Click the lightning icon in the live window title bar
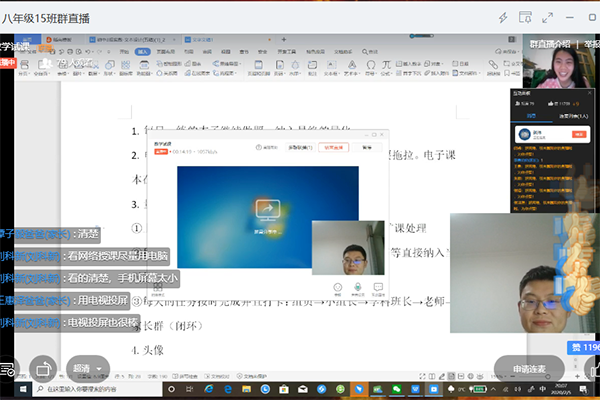The width and height of the screenshot is (600, 400). pos(503,18)
